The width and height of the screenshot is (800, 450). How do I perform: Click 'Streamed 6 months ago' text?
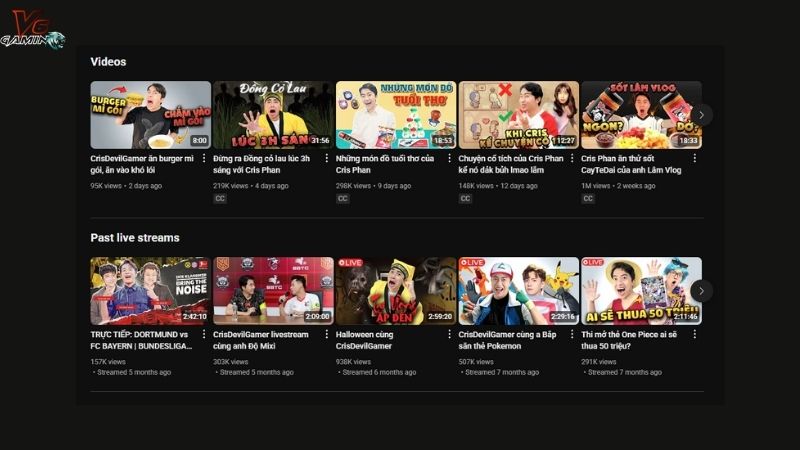(x=379, y=372)
